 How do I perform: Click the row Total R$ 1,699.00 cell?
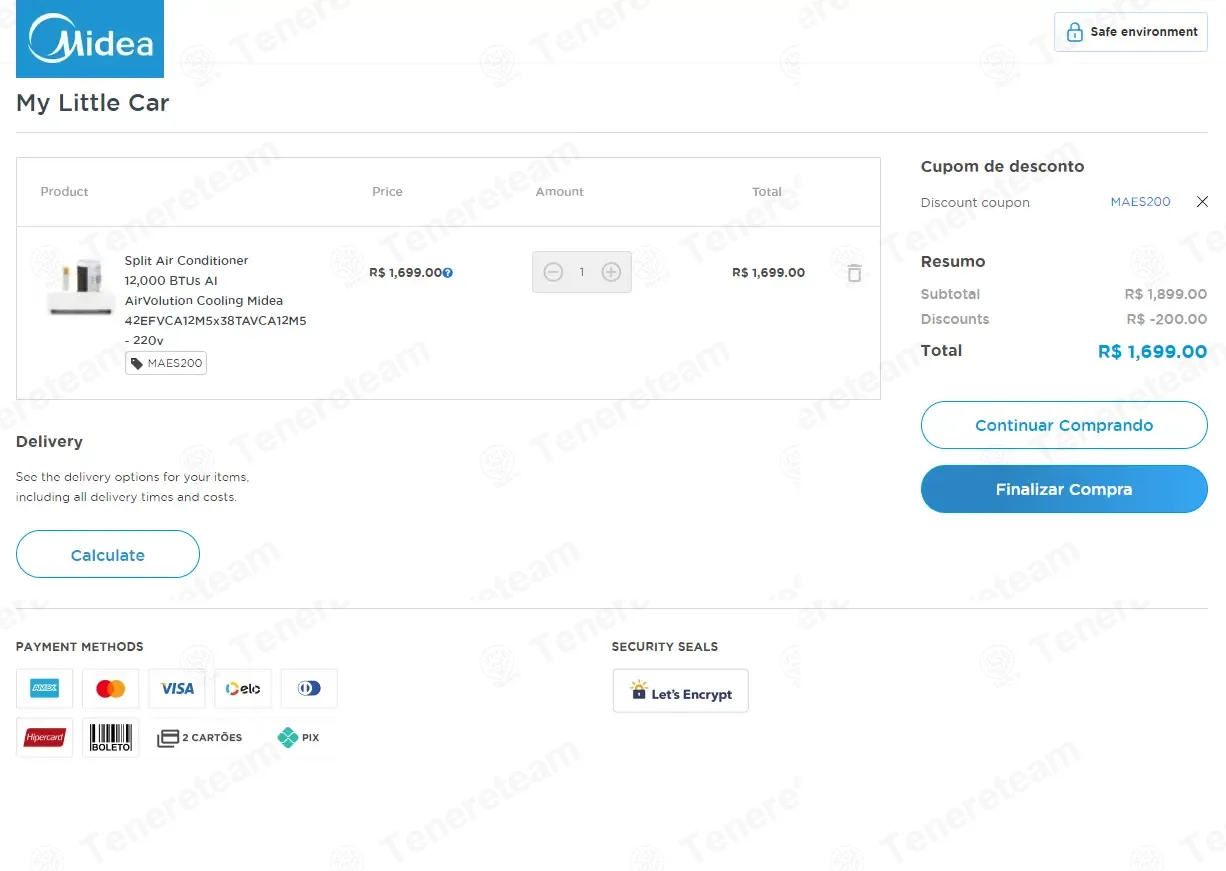point(768,272)
